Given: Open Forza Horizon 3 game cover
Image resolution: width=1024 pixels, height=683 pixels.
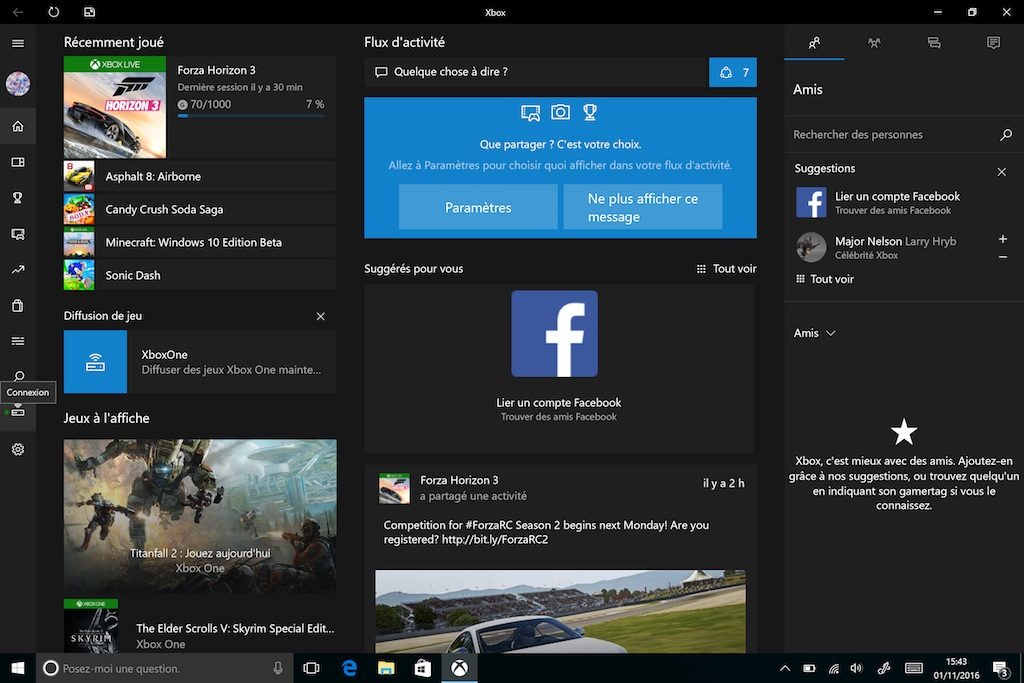Looking at the screenshot, I should [115, 107].
